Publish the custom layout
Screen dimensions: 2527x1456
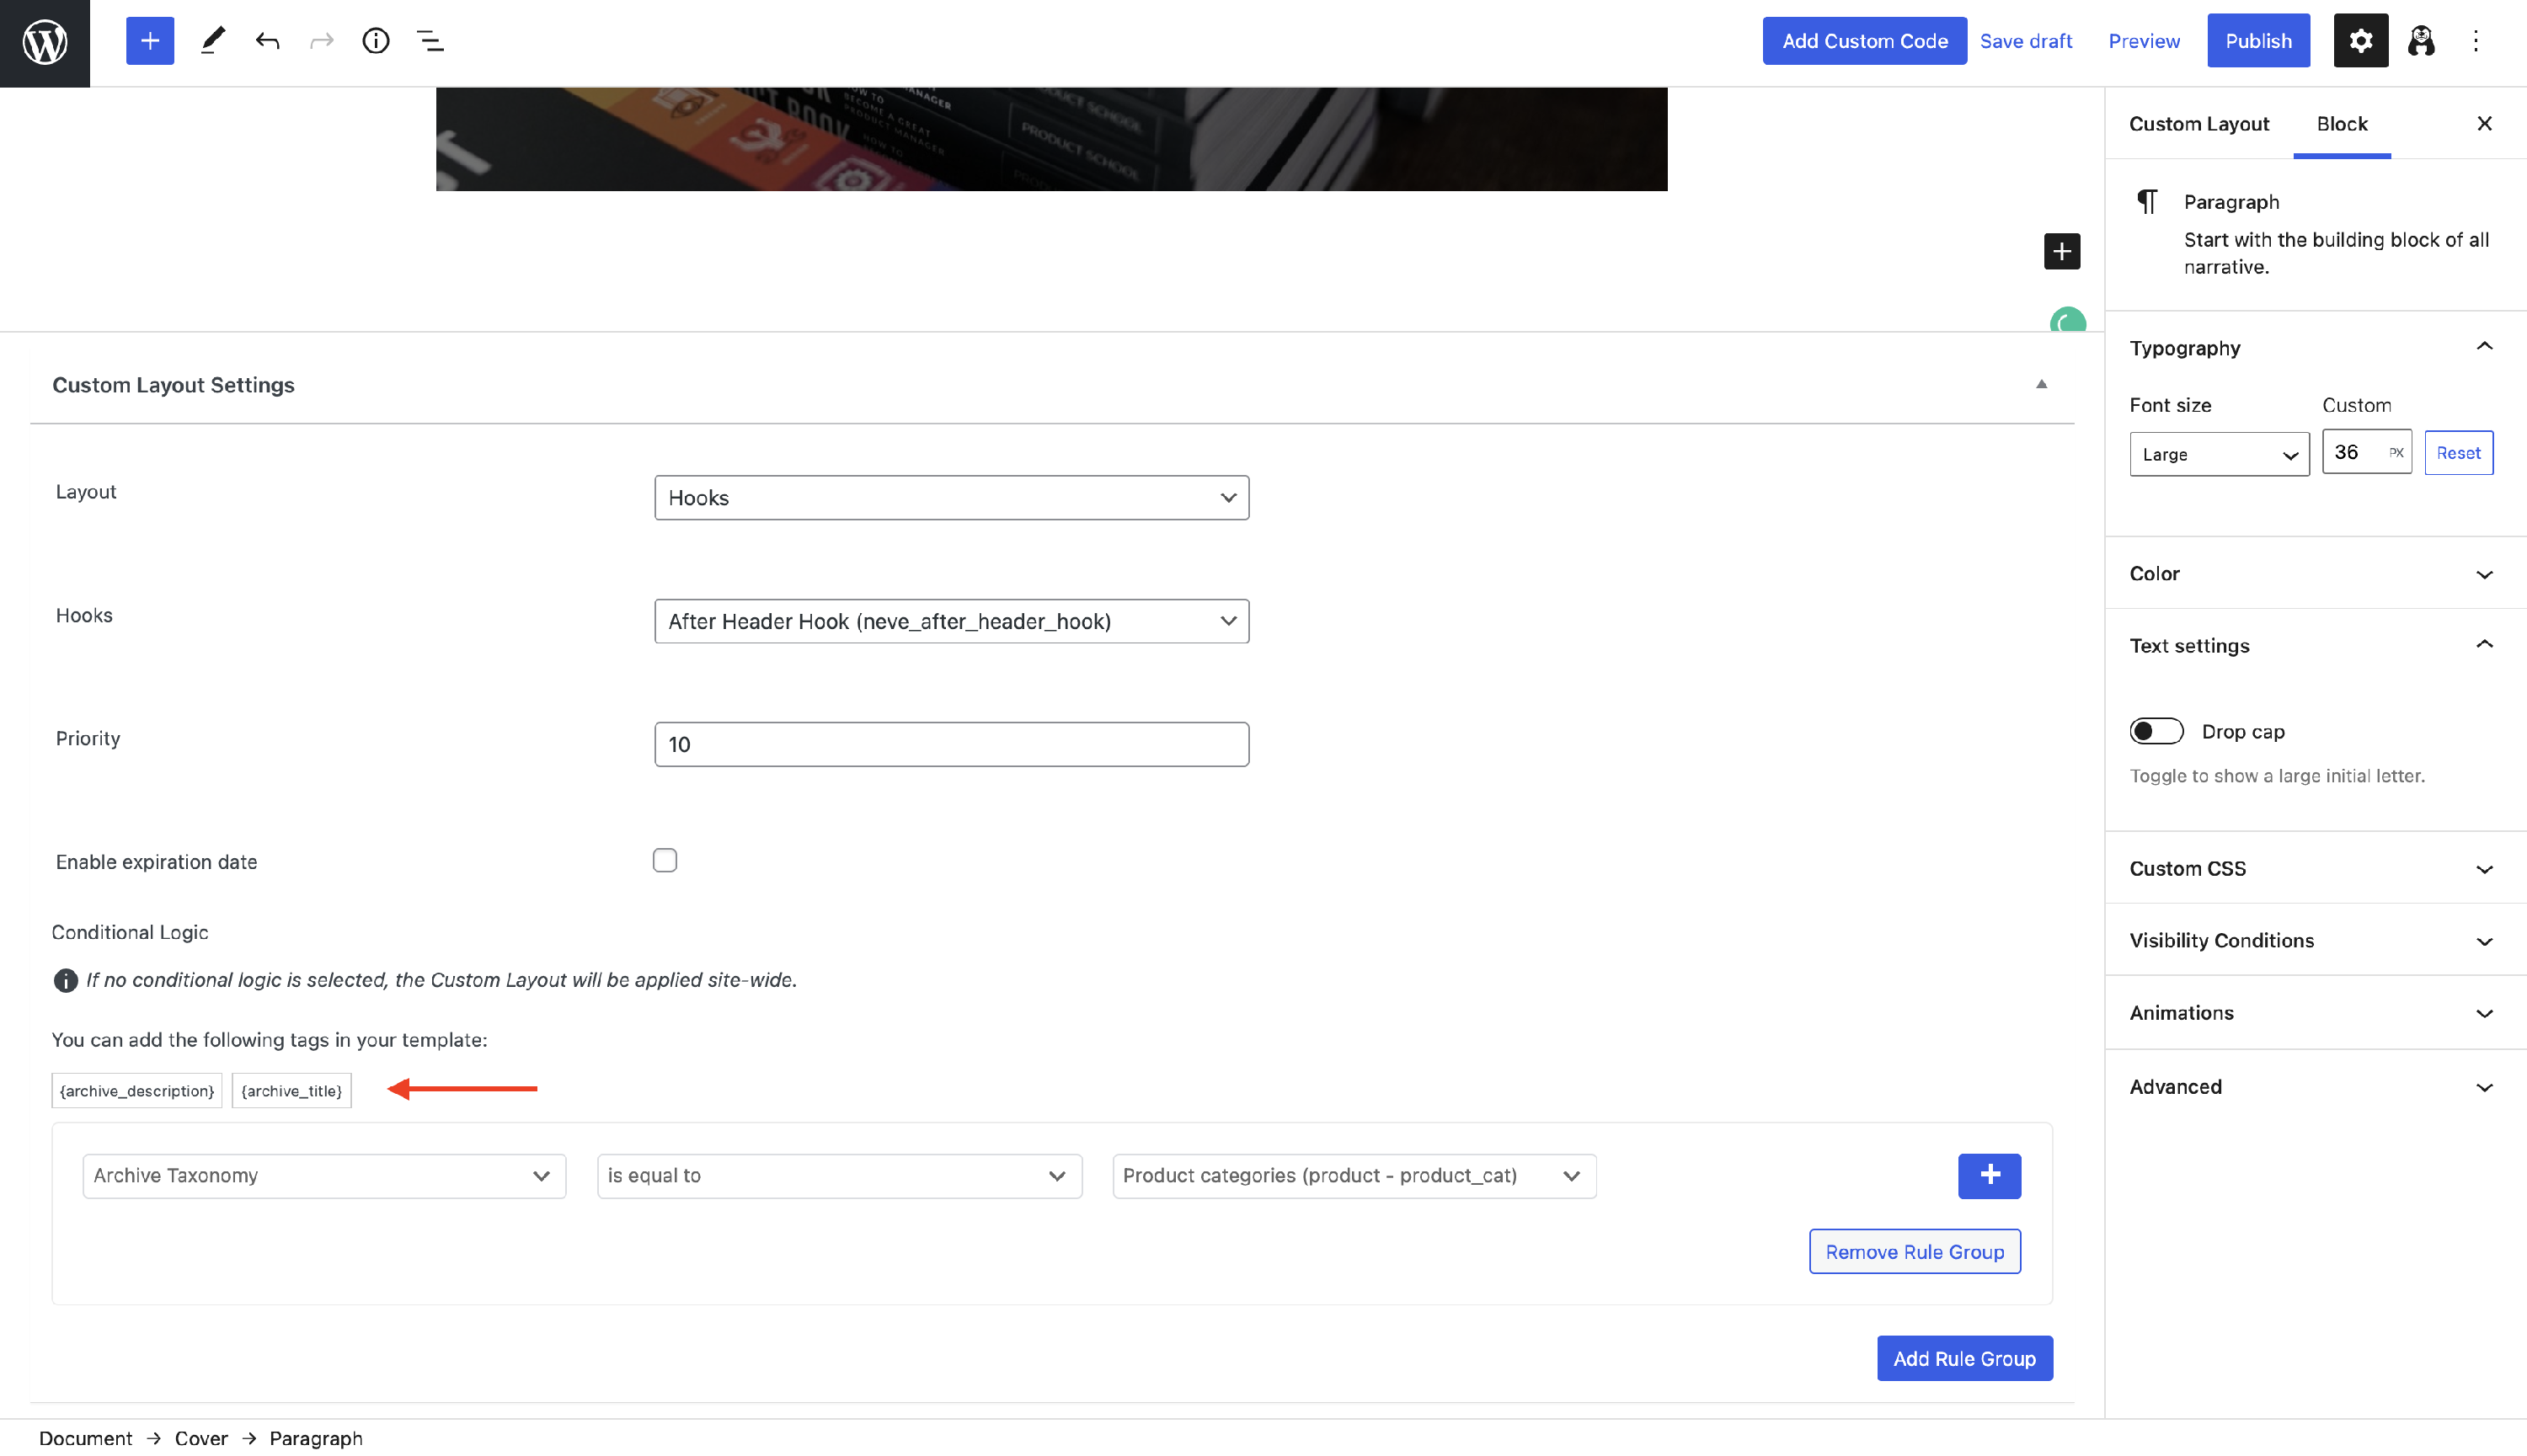pyautogui.click(x=2258, y=40)
